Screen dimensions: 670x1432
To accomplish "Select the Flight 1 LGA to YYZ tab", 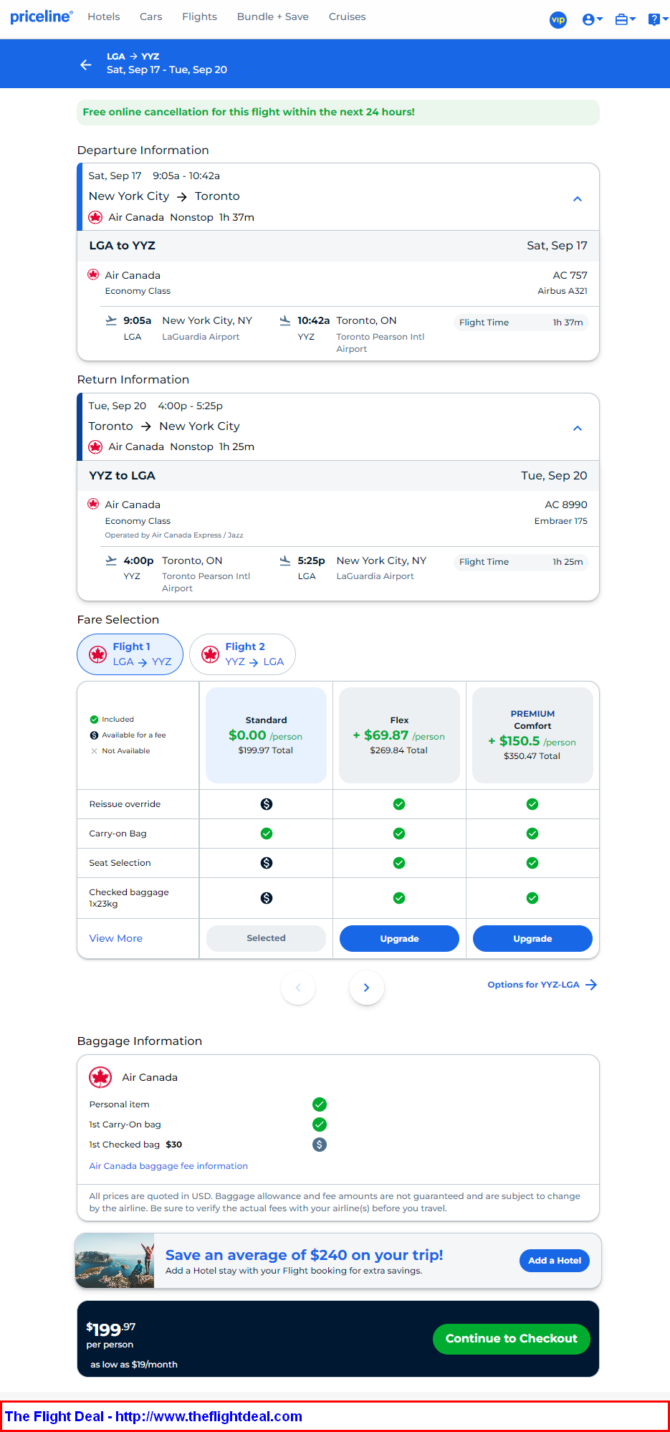I will [130, 654].
